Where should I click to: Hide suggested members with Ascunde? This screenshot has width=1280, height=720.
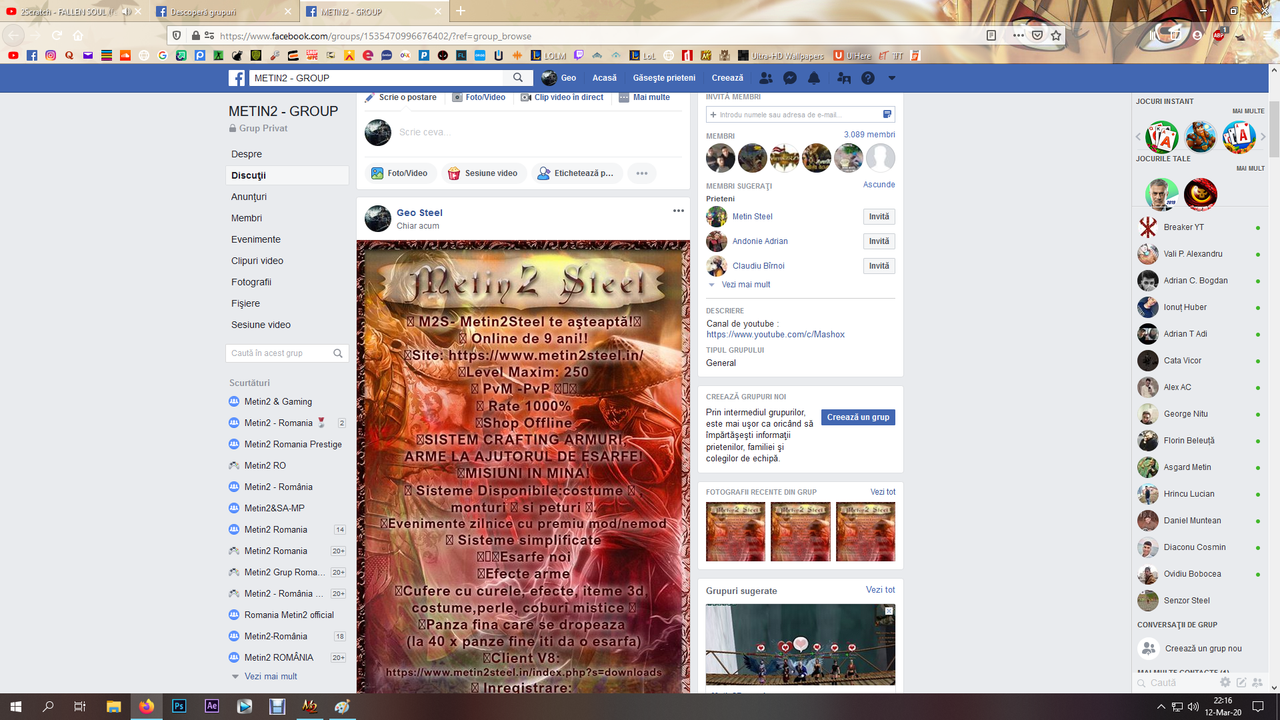879,185
